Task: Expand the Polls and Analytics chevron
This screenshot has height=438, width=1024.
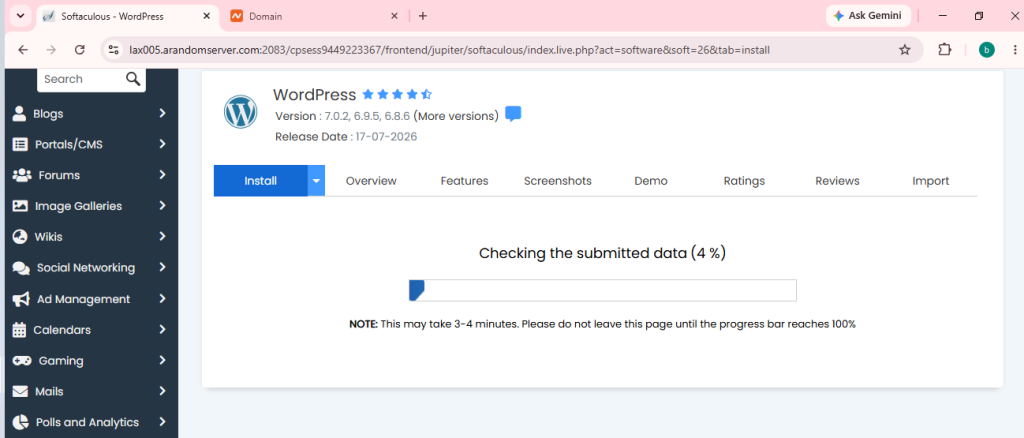Action: tap(163, 422)
